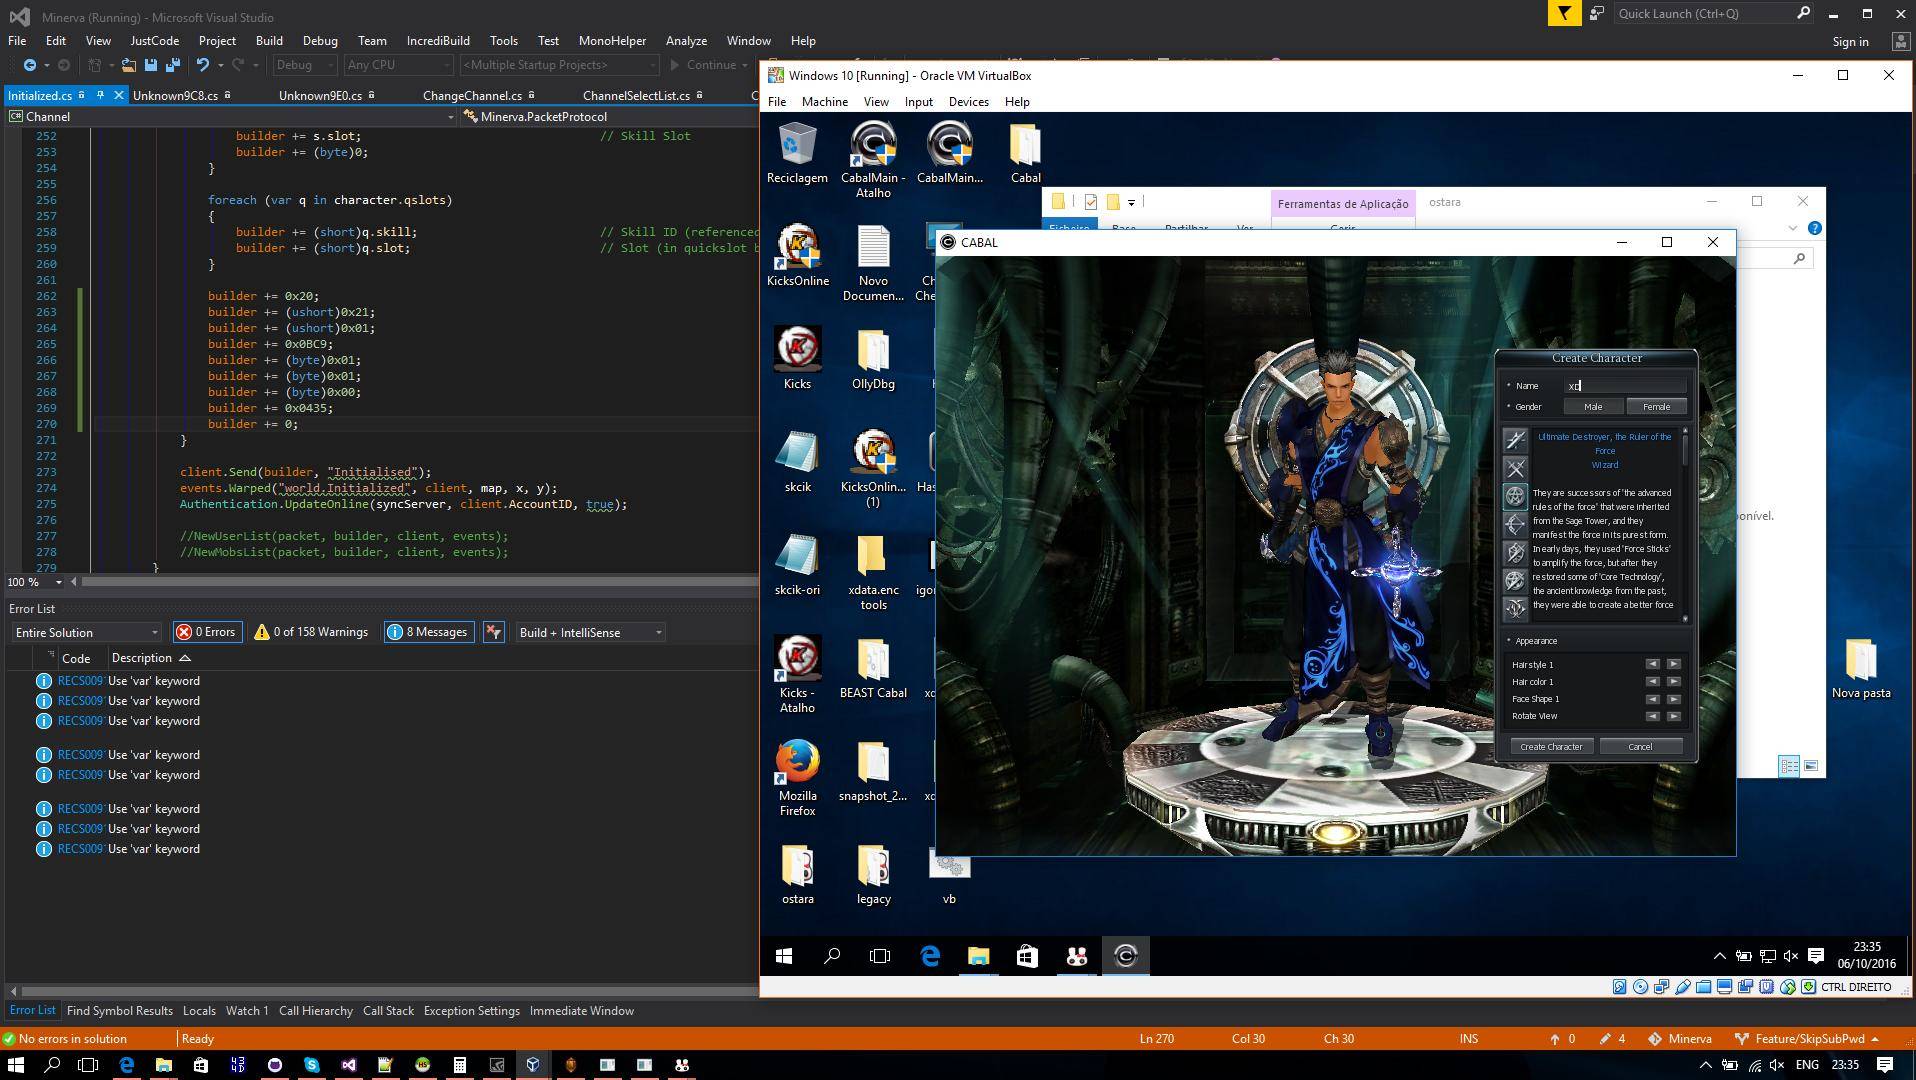1916x1080 pixels.
Task: Click the Undo arrow in Visual Studio toolbar
Action: [203, 65]
